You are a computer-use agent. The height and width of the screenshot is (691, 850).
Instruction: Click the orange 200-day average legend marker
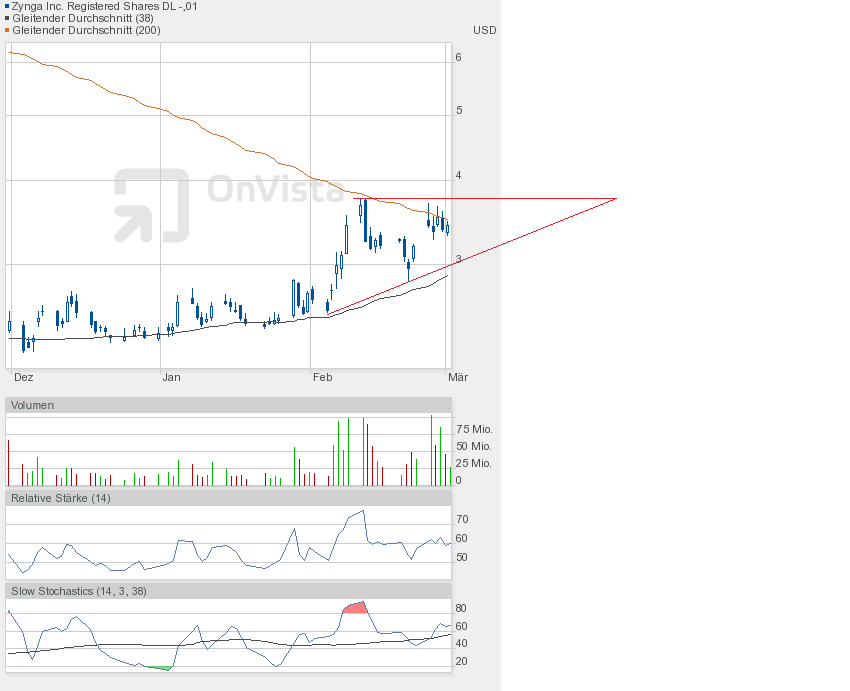tap(8, 30)
